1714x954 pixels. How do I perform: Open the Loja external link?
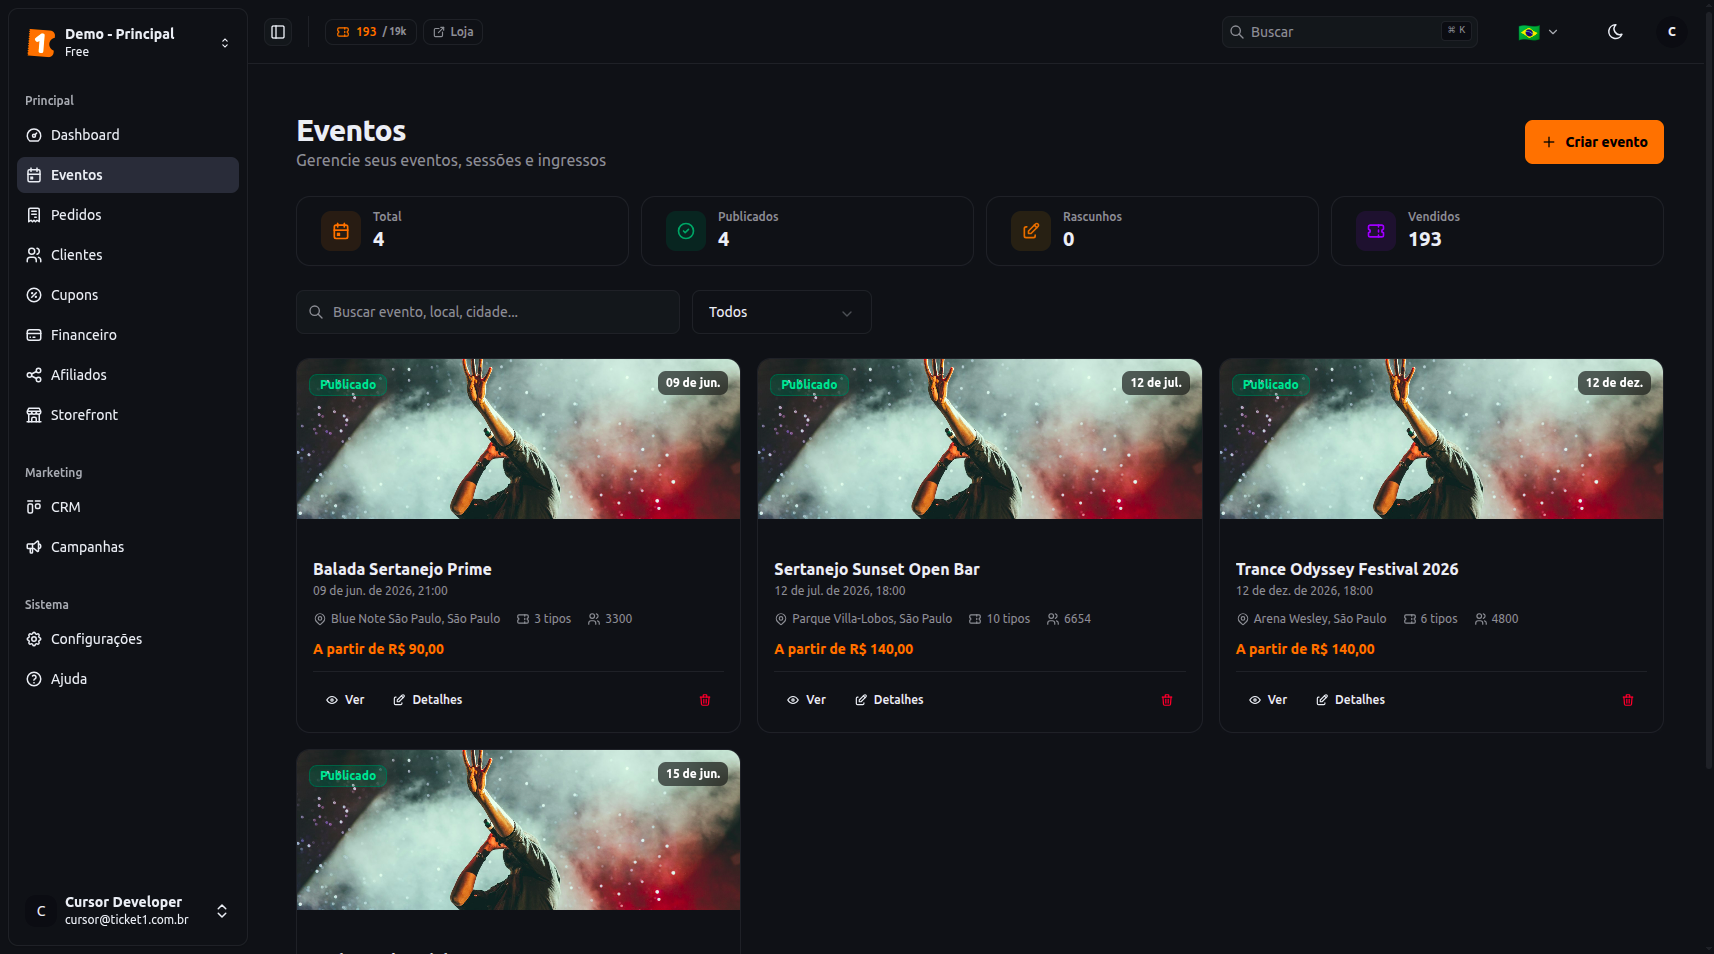tap(453, 32)
